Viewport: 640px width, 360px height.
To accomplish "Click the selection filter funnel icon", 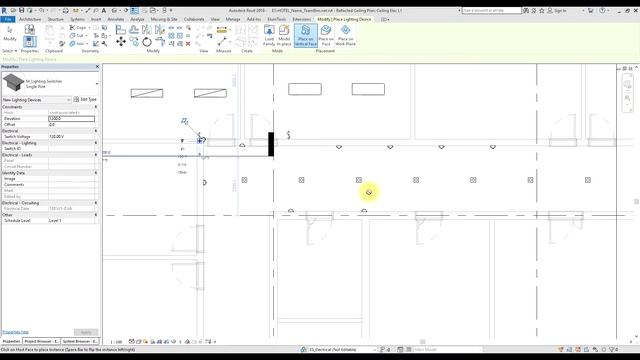I will tap(613, 349).
